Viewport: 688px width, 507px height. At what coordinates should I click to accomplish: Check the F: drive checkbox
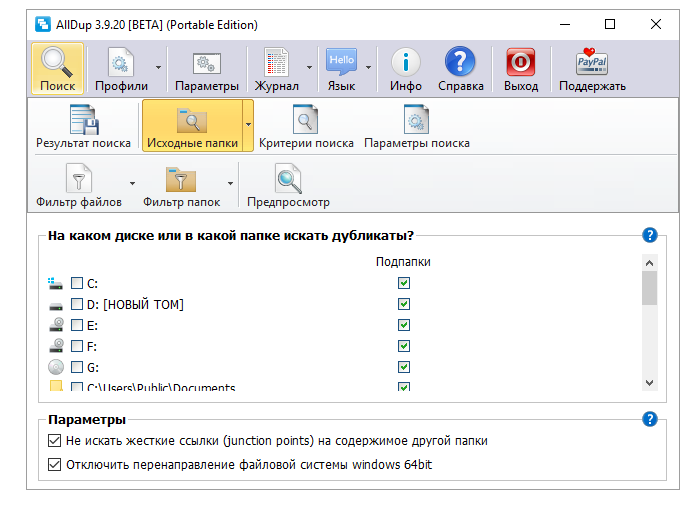pyautogui.click(x=77, y=346)
